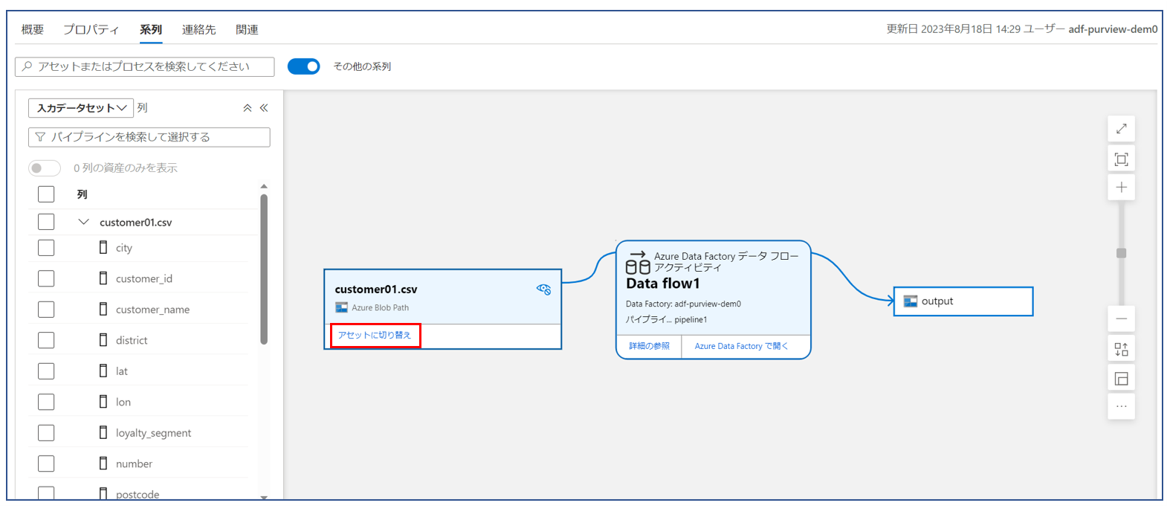
Task: Open the more options ellipsis in canvas toolbar
Action: pyautogui.click(x=1121, y=407)
